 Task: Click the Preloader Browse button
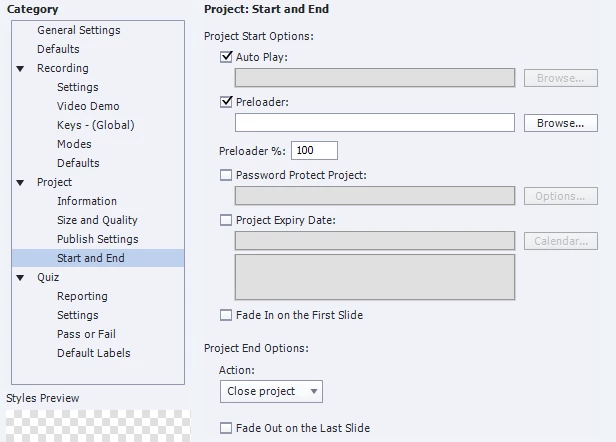click(561, 123)
